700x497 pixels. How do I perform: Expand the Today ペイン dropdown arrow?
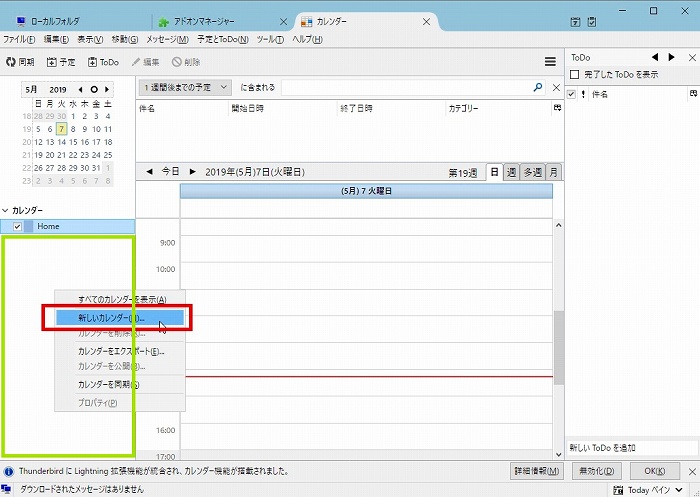click(690, 490)
